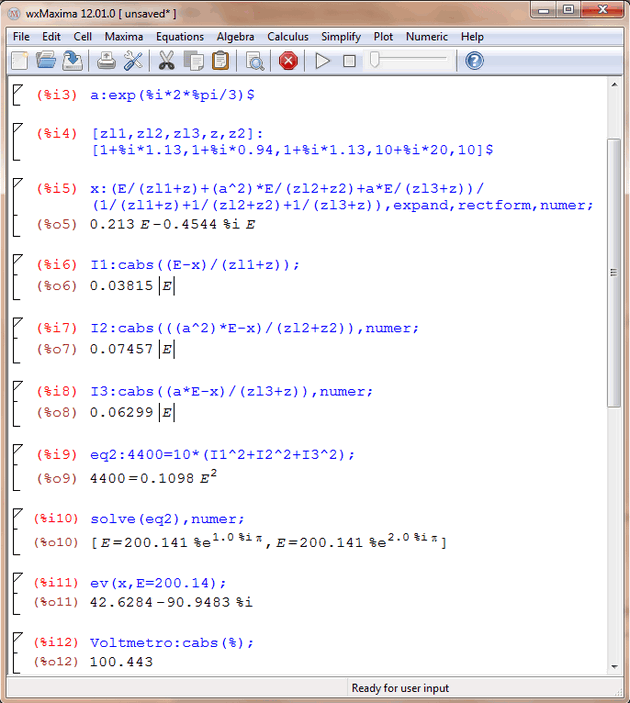Click the Copy selection icon
The width and height of the screenshot is (630, 703).
pos(193,61)
